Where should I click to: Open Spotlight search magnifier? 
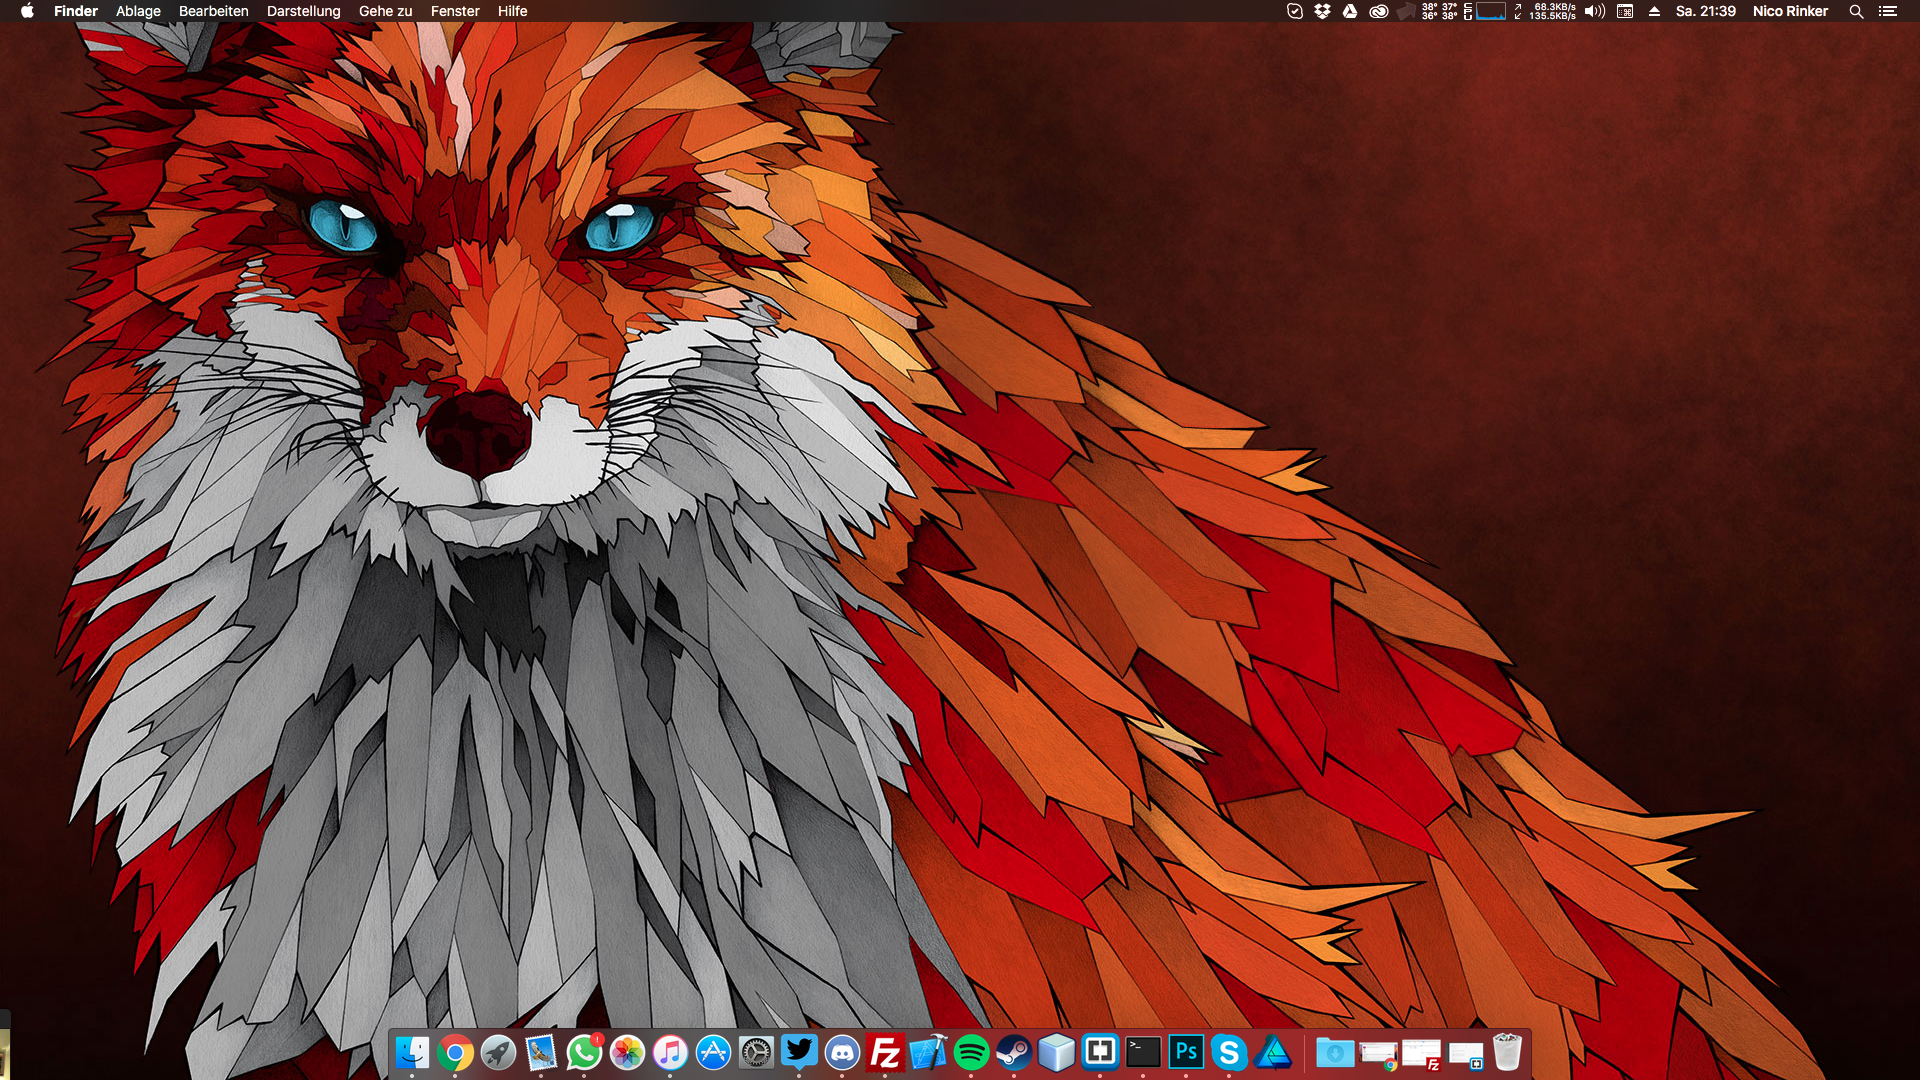1856,11
